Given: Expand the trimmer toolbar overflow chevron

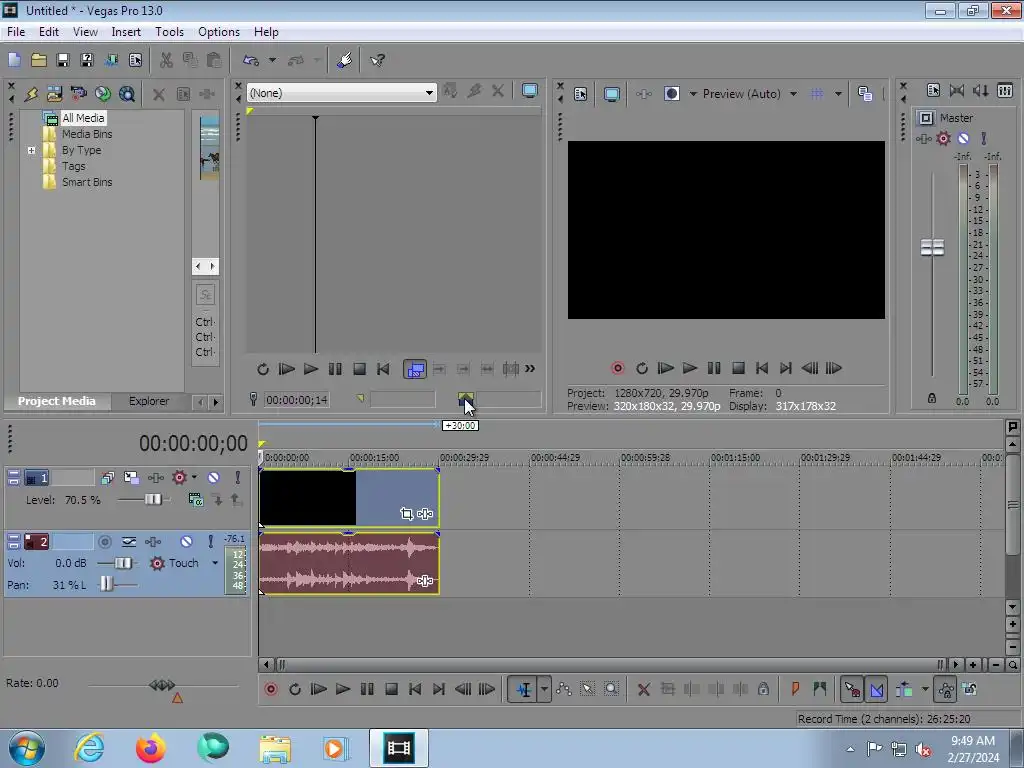Looking at the screenshot, I should (530, 368).
